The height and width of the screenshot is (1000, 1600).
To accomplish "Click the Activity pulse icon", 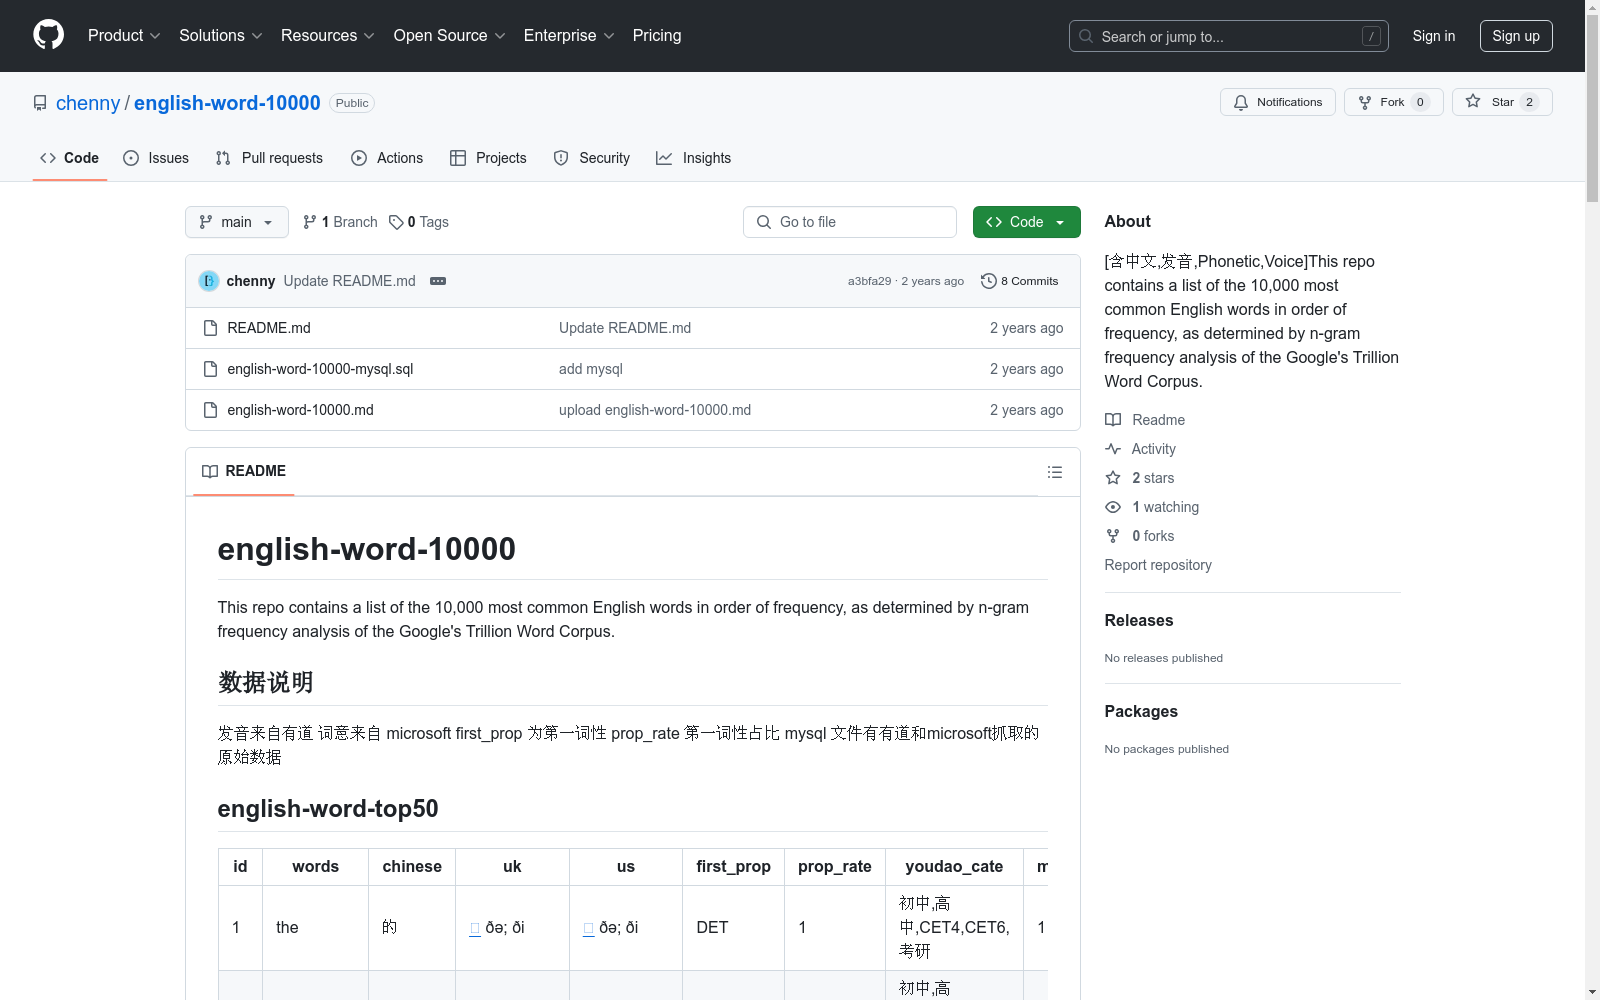I will (1113, 449).
